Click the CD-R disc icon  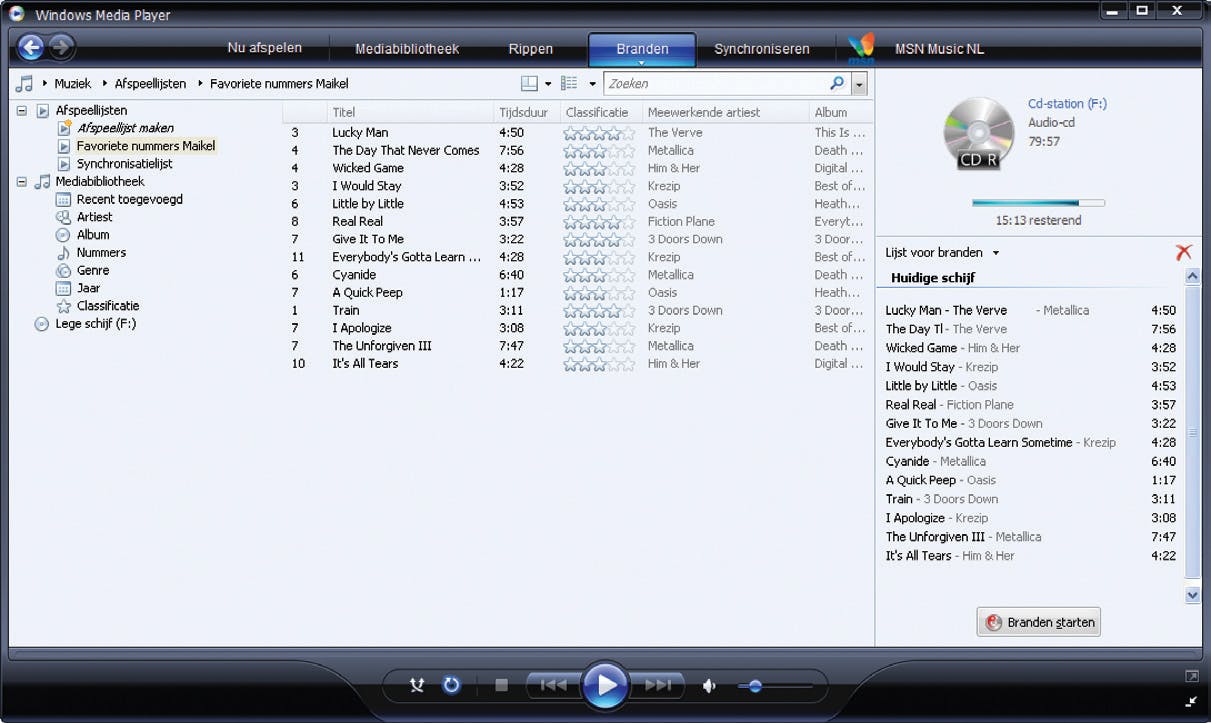pos(978,134)
